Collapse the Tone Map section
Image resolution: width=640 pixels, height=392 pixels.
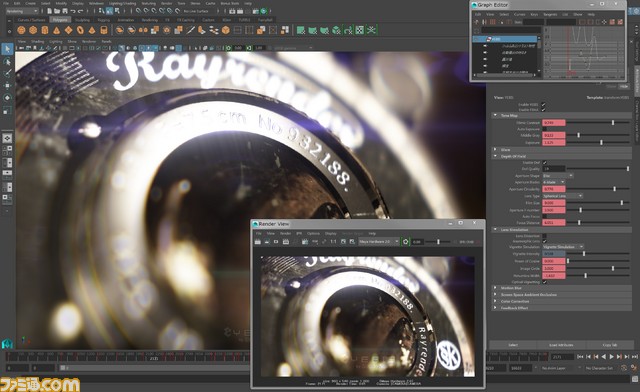click(562, 116)
